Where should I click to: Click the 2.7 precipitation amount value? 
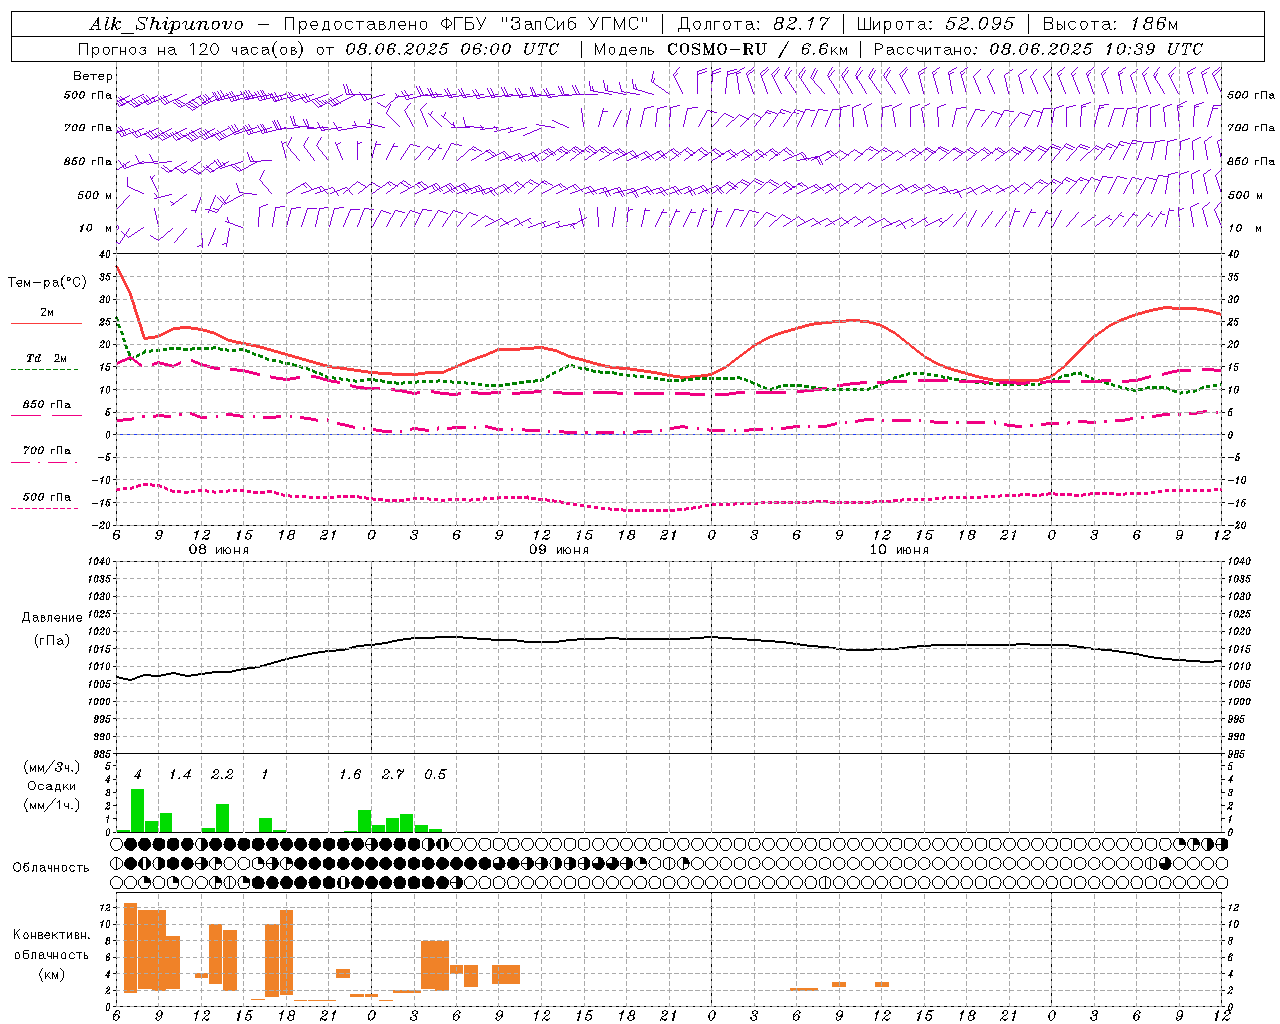[393, 775]
